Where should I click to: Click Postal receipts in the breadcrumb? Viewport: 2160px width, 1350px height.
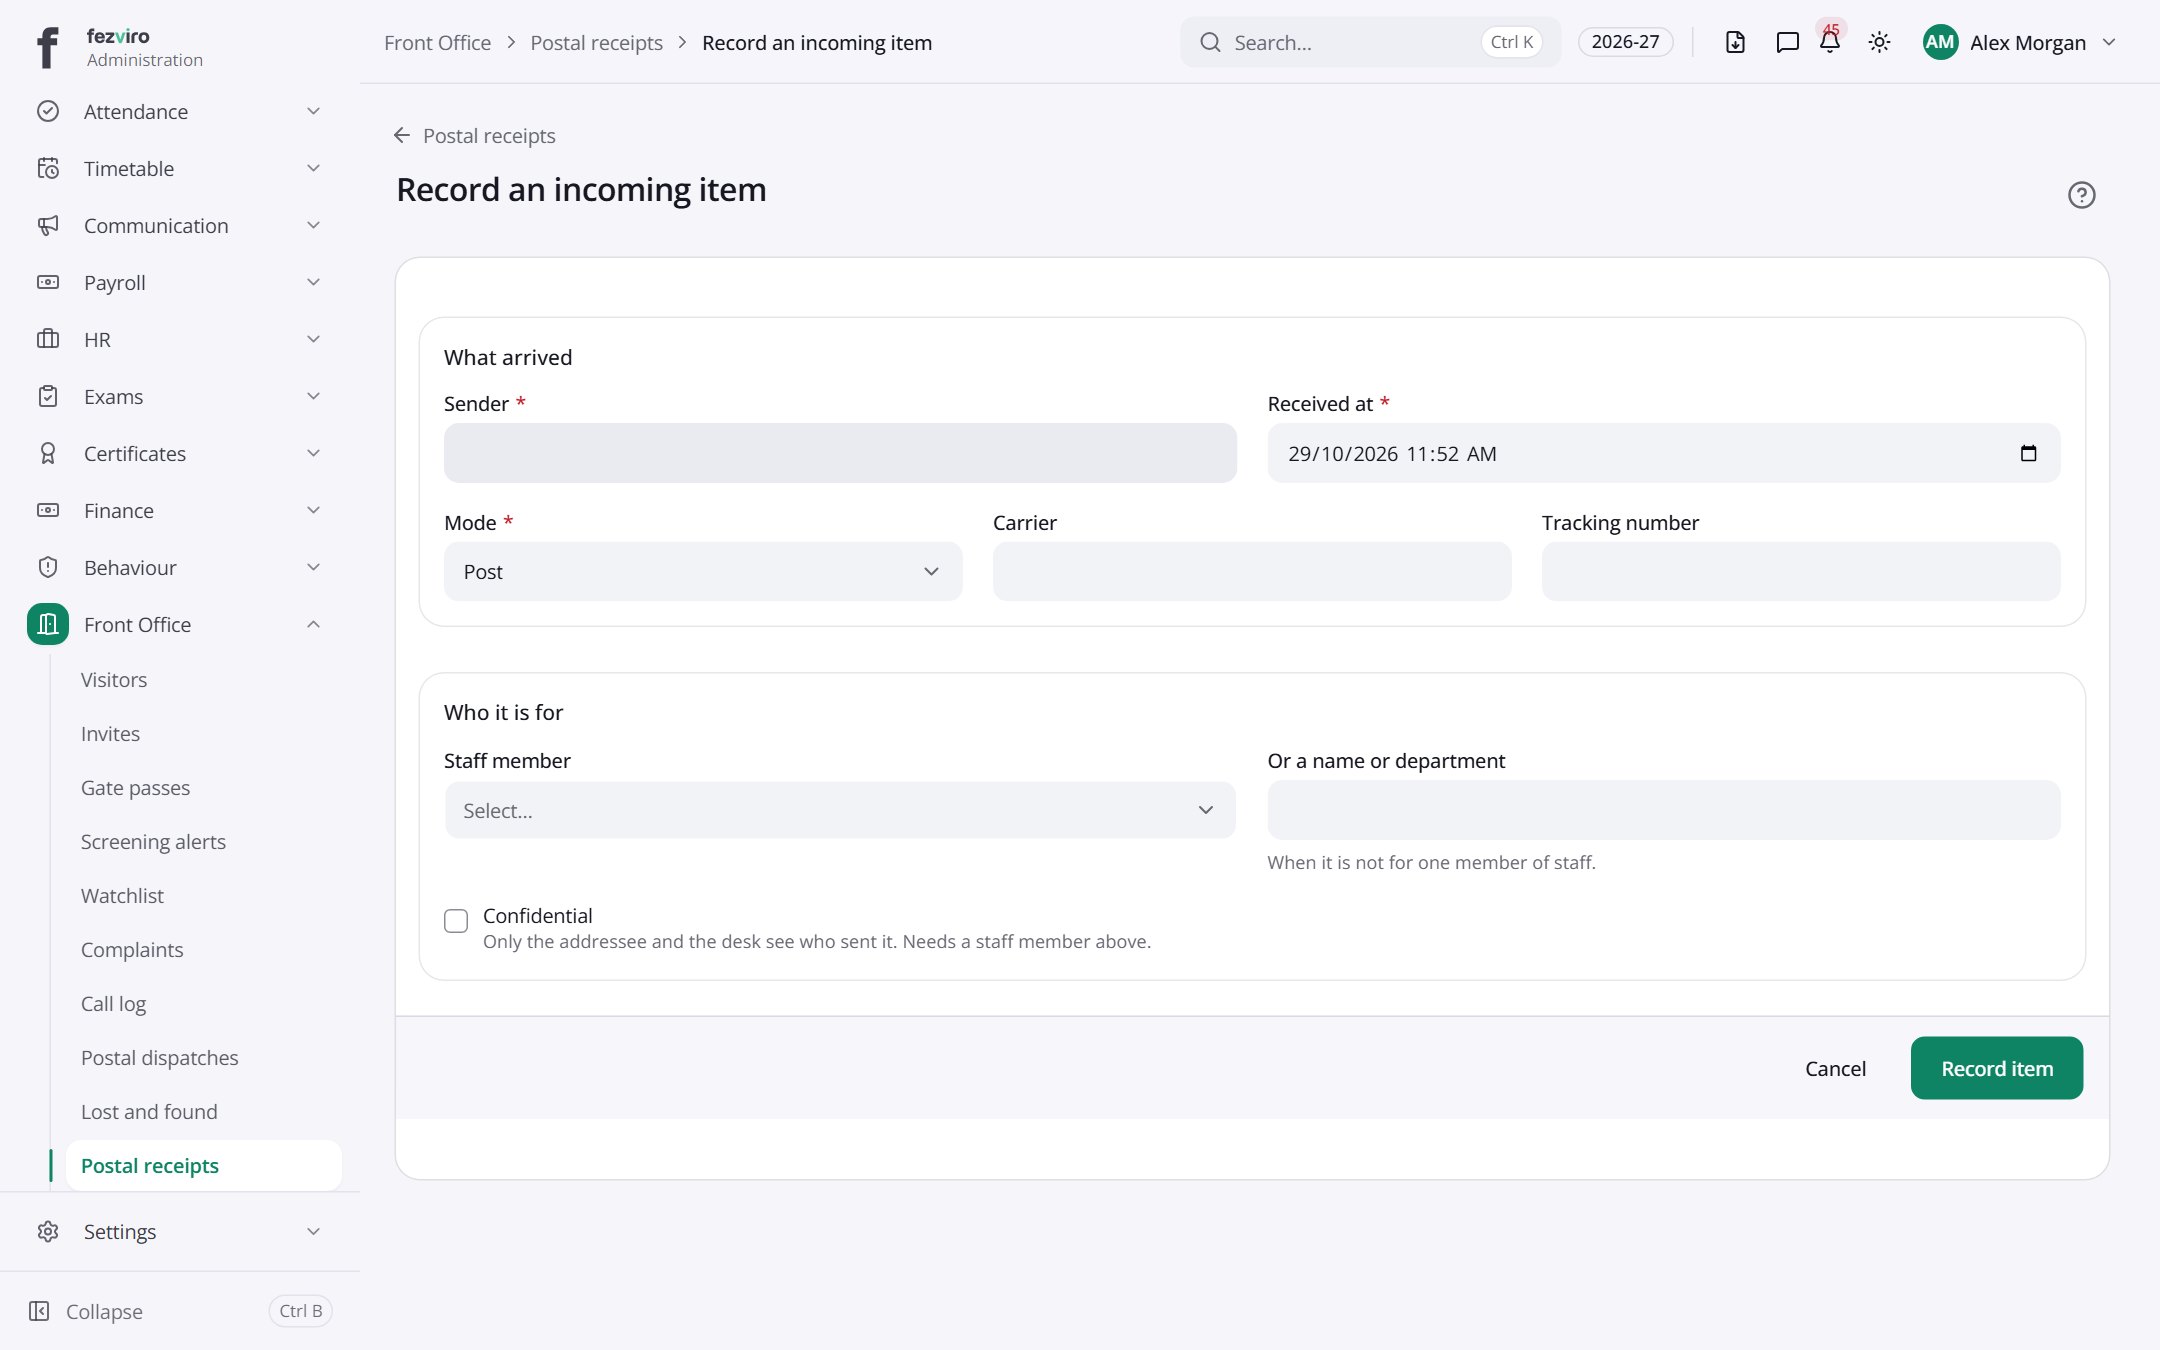pyautogui.click(x=596, y=42)
